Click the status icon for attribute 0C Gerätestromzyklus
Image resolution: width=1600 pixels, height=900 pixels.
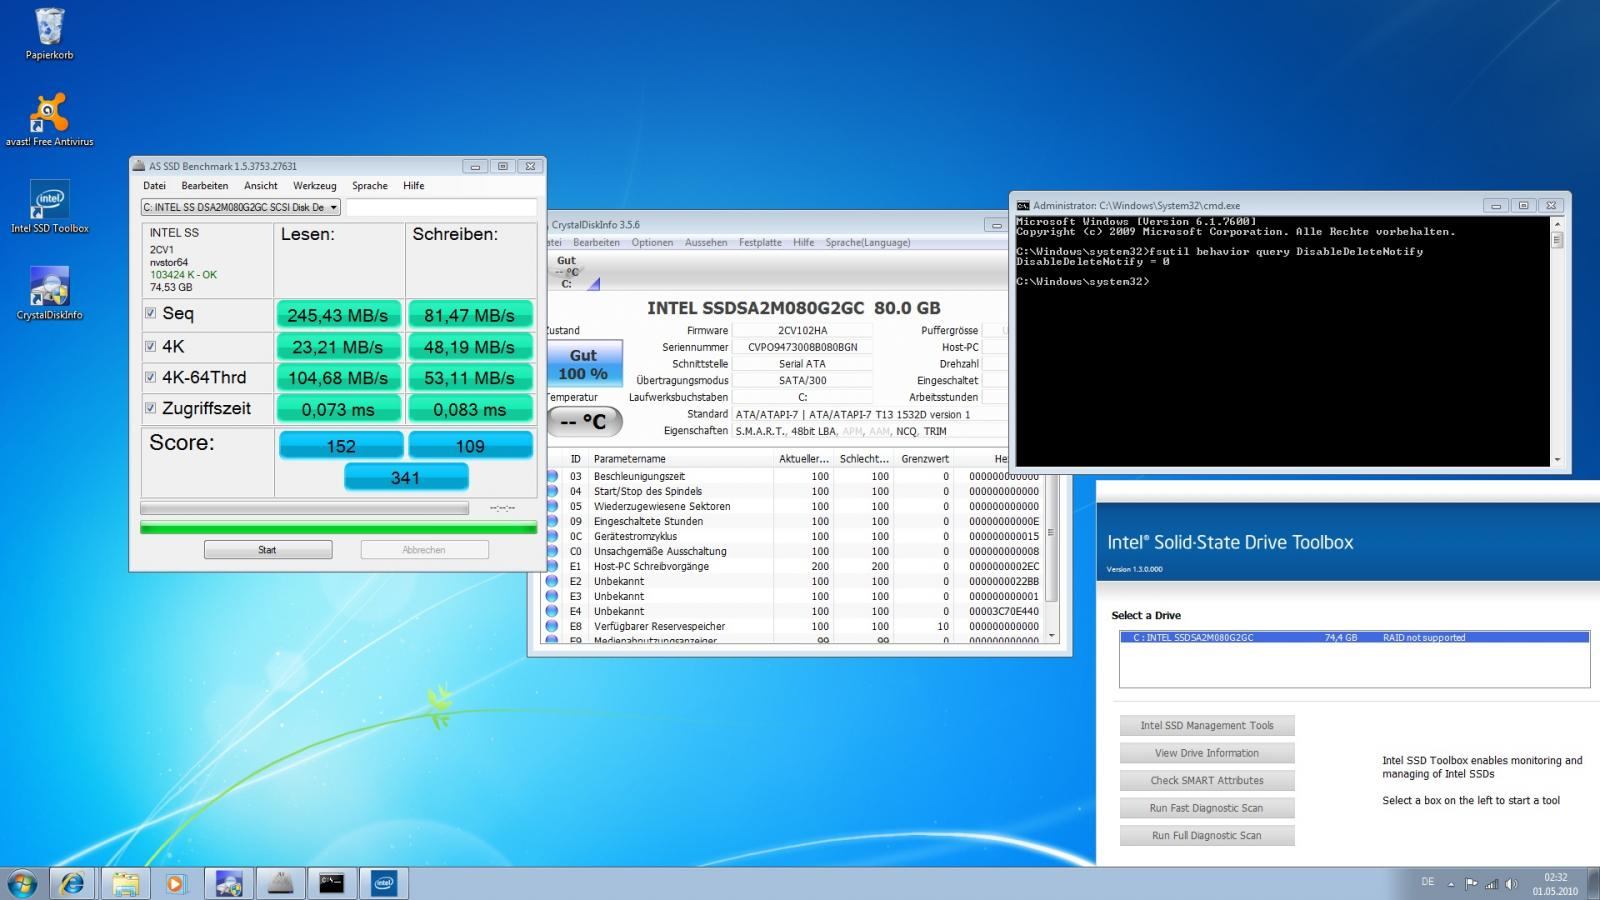(x=551, y=536)
